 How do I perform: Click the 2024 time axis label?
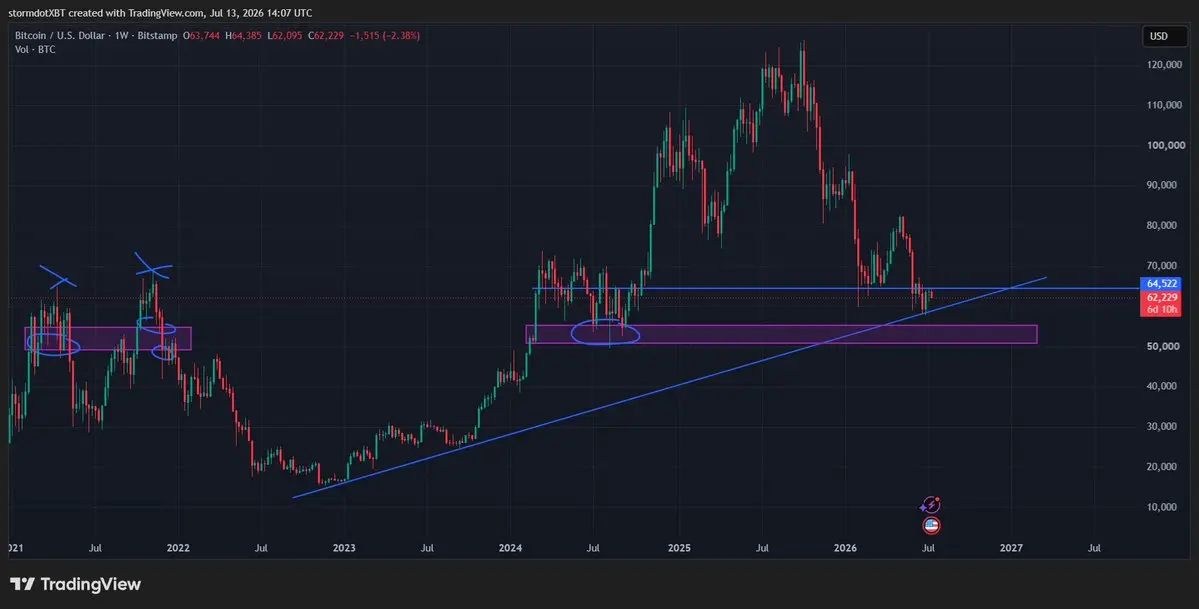click(510, 548)
